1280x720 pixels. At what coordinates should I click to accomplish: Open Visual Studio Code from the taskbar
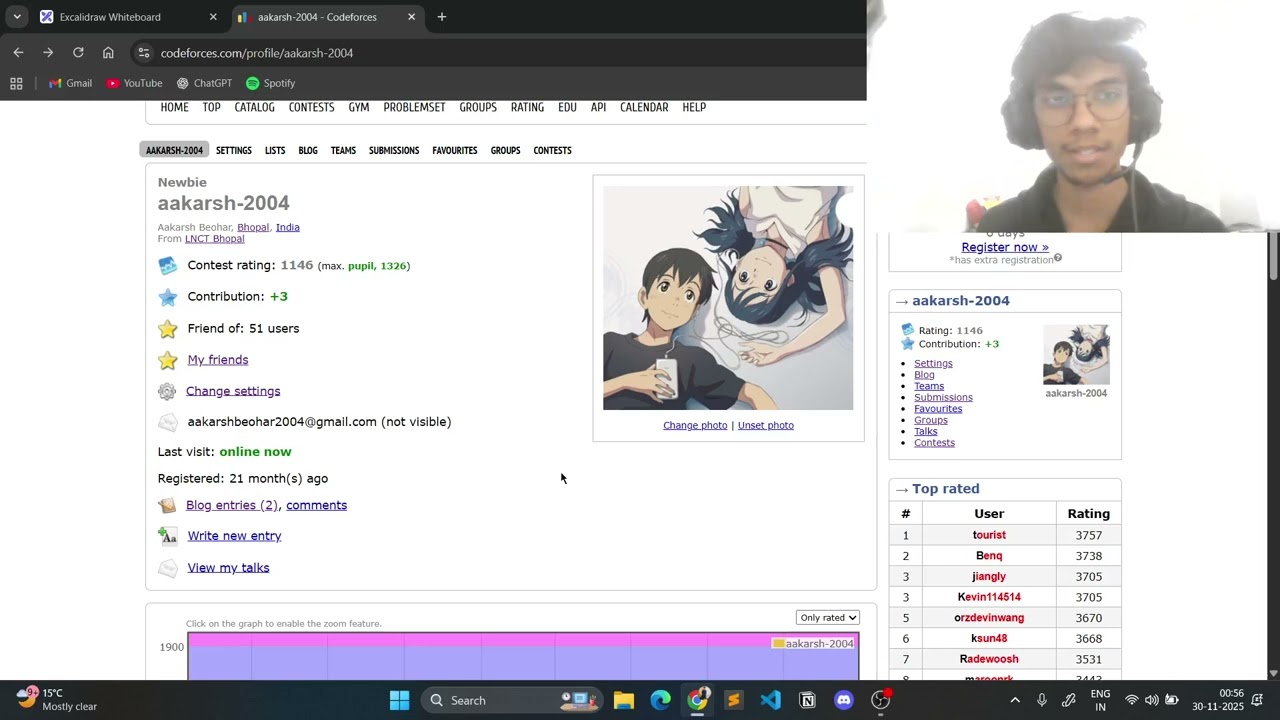point(770,700)
